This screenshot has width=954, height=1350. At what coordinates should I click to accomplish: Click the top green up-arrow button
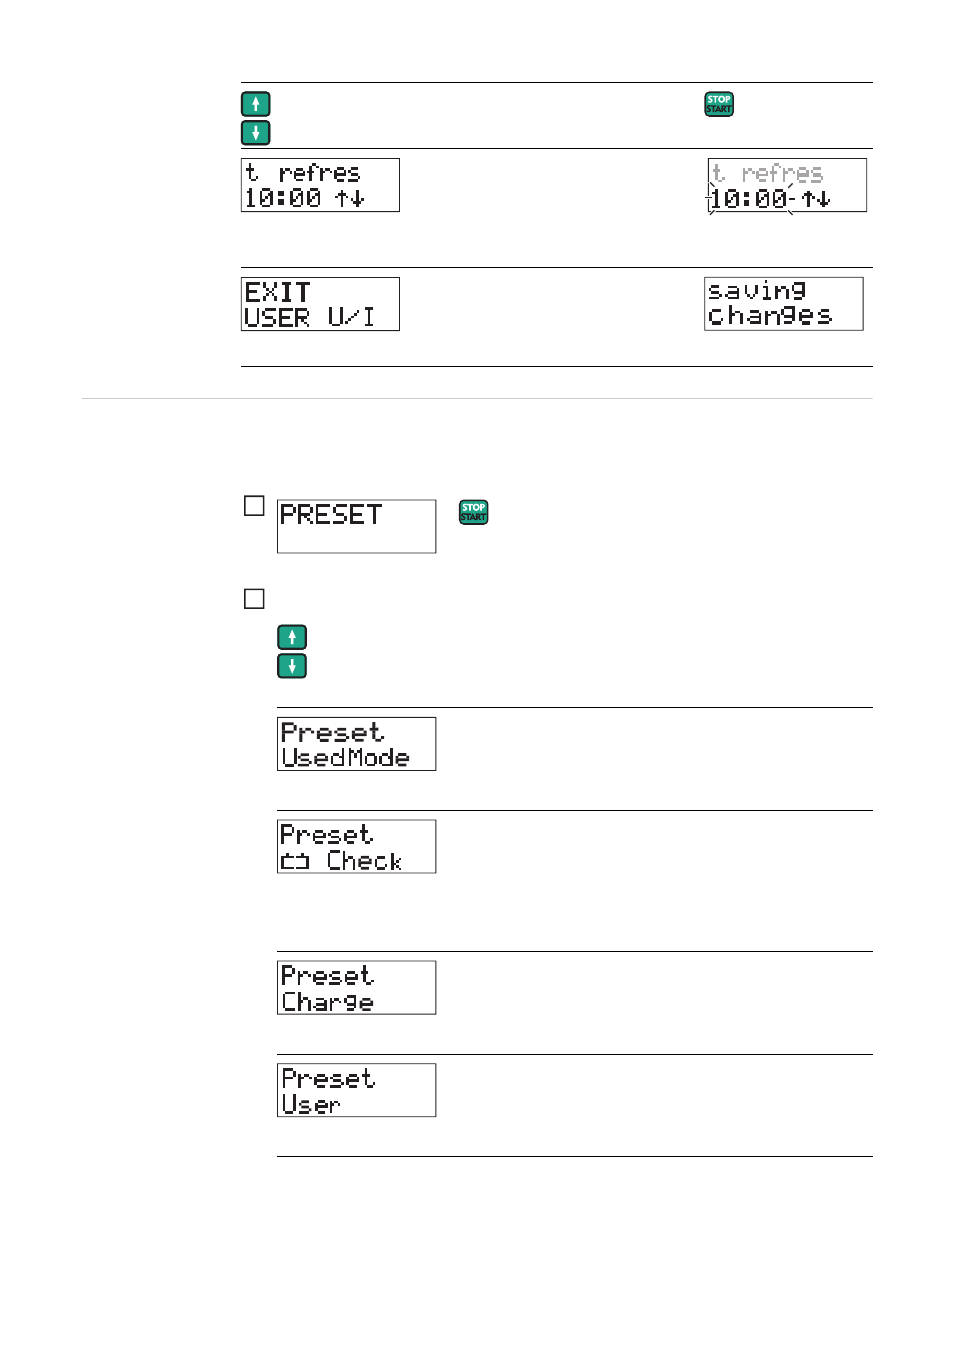[255, 104]
